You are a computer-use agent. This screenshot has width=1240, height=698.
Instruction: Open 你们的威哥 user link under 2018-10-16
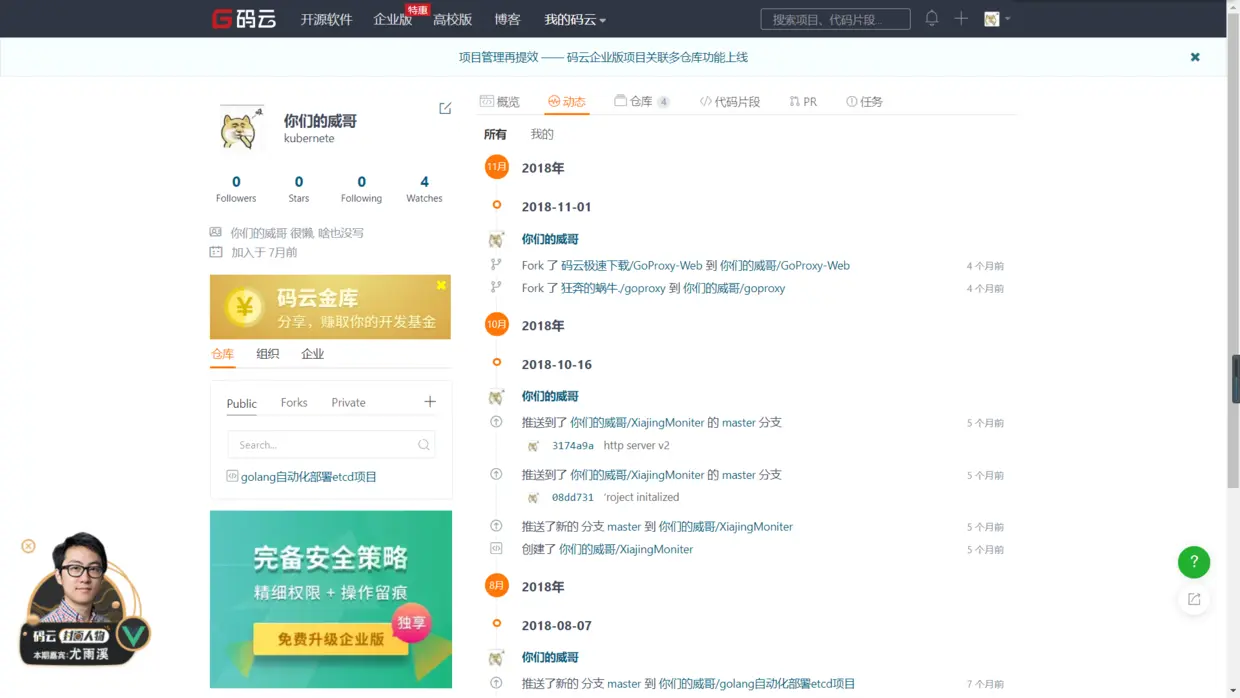tap(550, 396)
